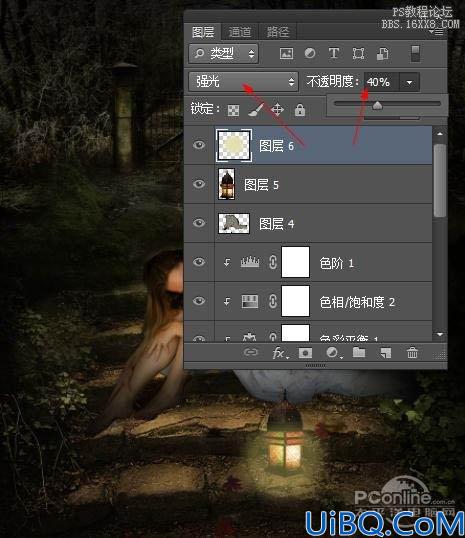Open the opacity slider dropdown arrow

point(409,82)
